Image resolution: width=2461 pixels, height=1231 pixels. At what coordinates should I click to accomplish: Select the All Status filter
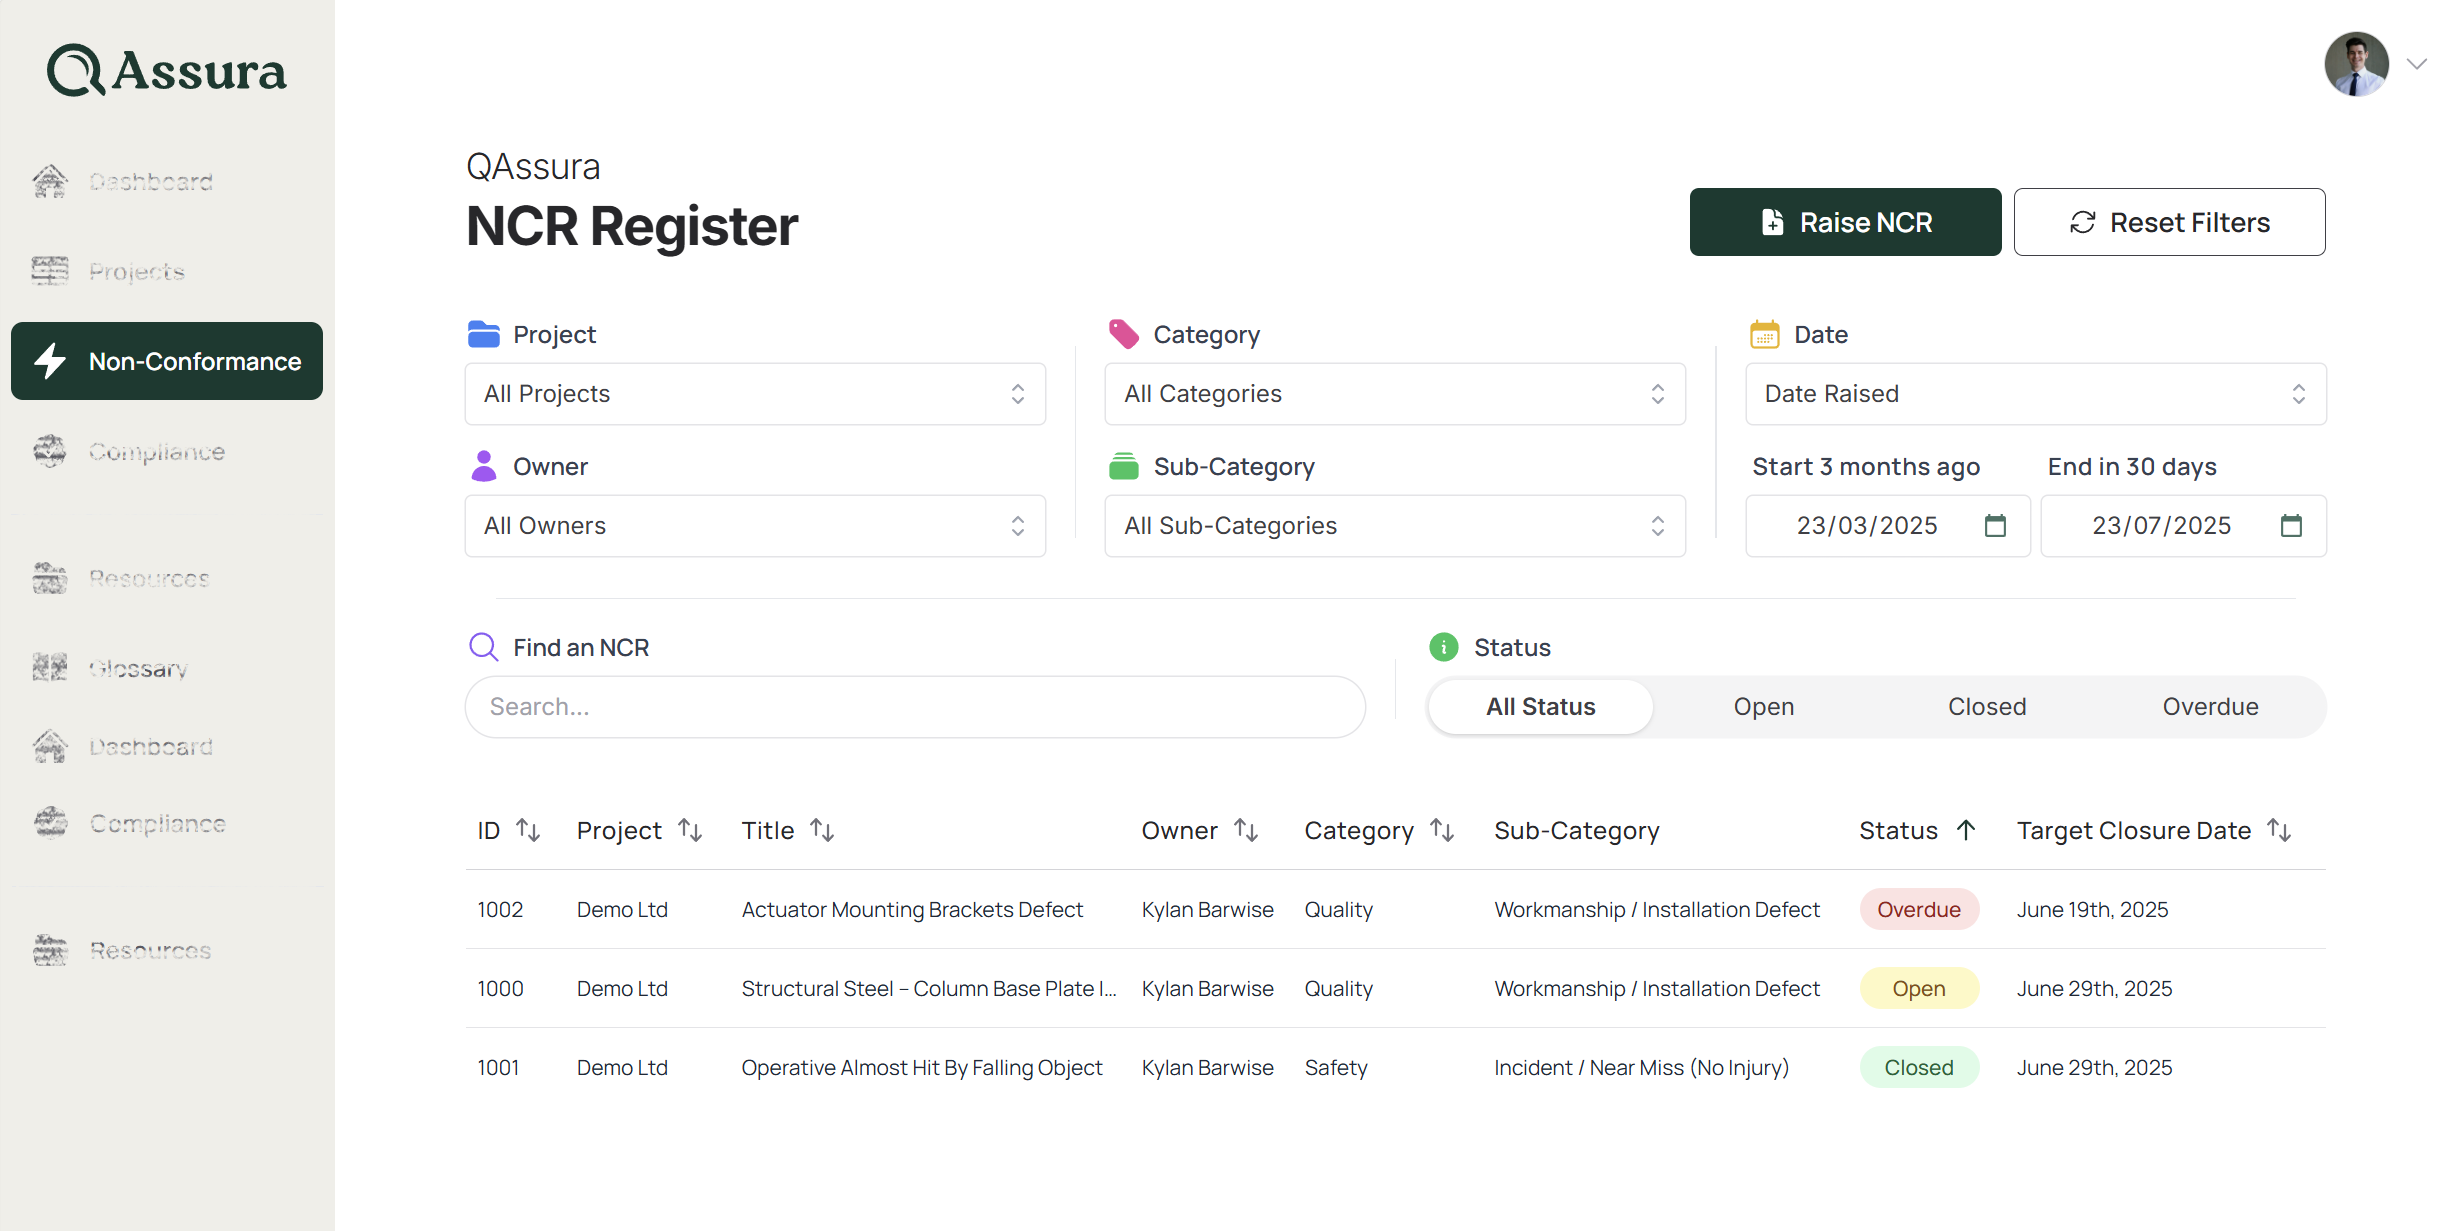click(x=1540, y=707)
